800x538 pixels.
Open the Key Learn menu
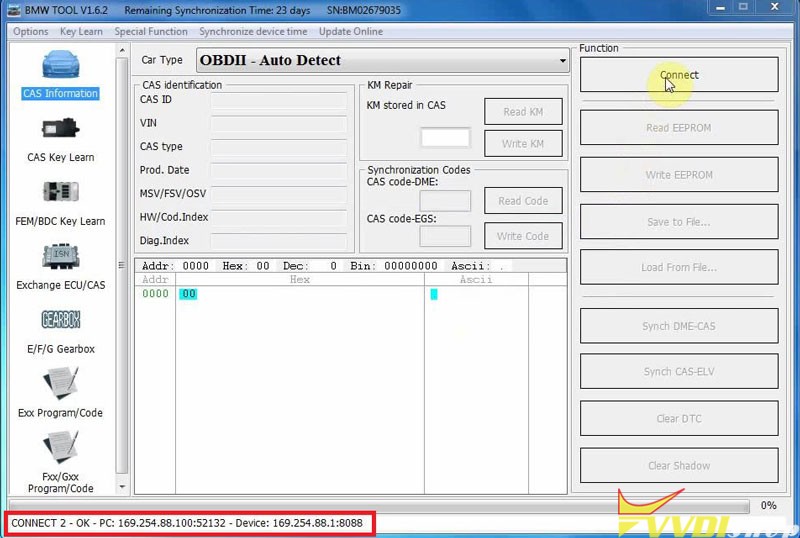81,32
